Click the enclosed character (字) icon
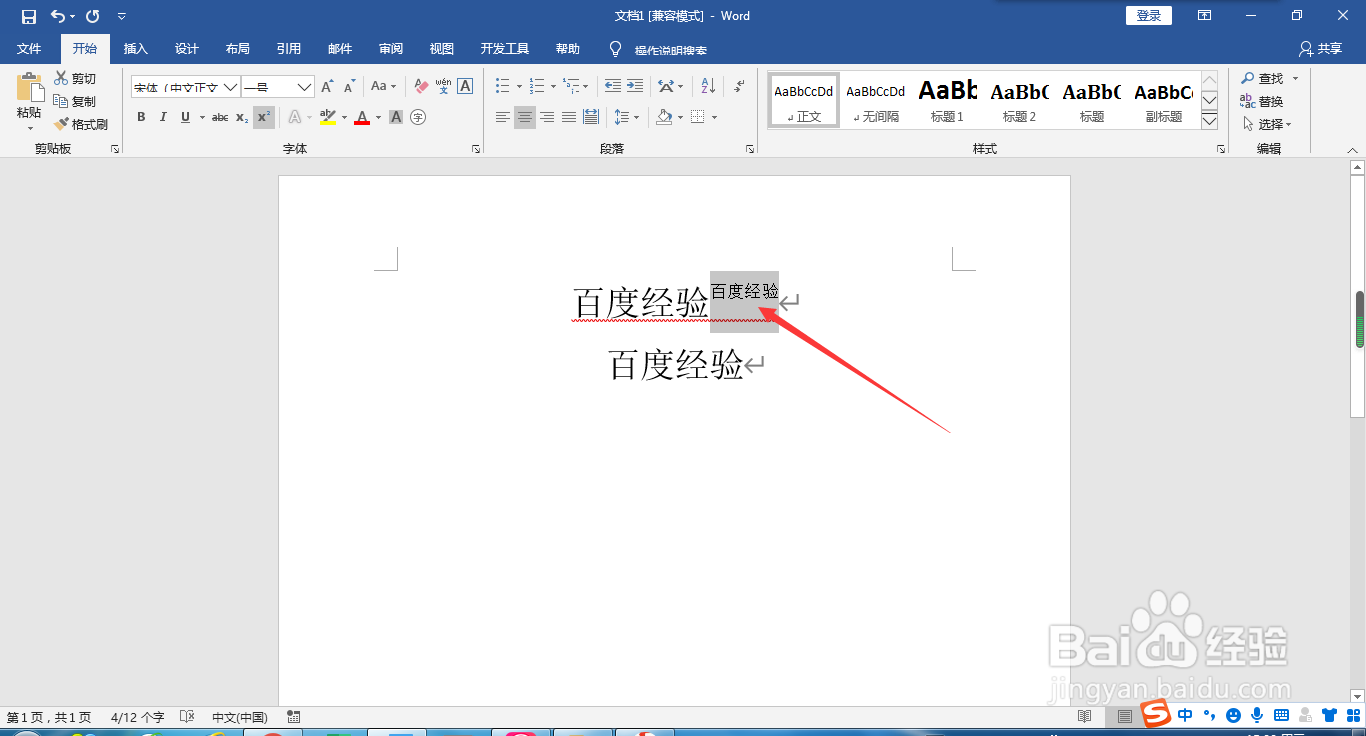This screenshot has width=1366, height=736. (418, 117)
